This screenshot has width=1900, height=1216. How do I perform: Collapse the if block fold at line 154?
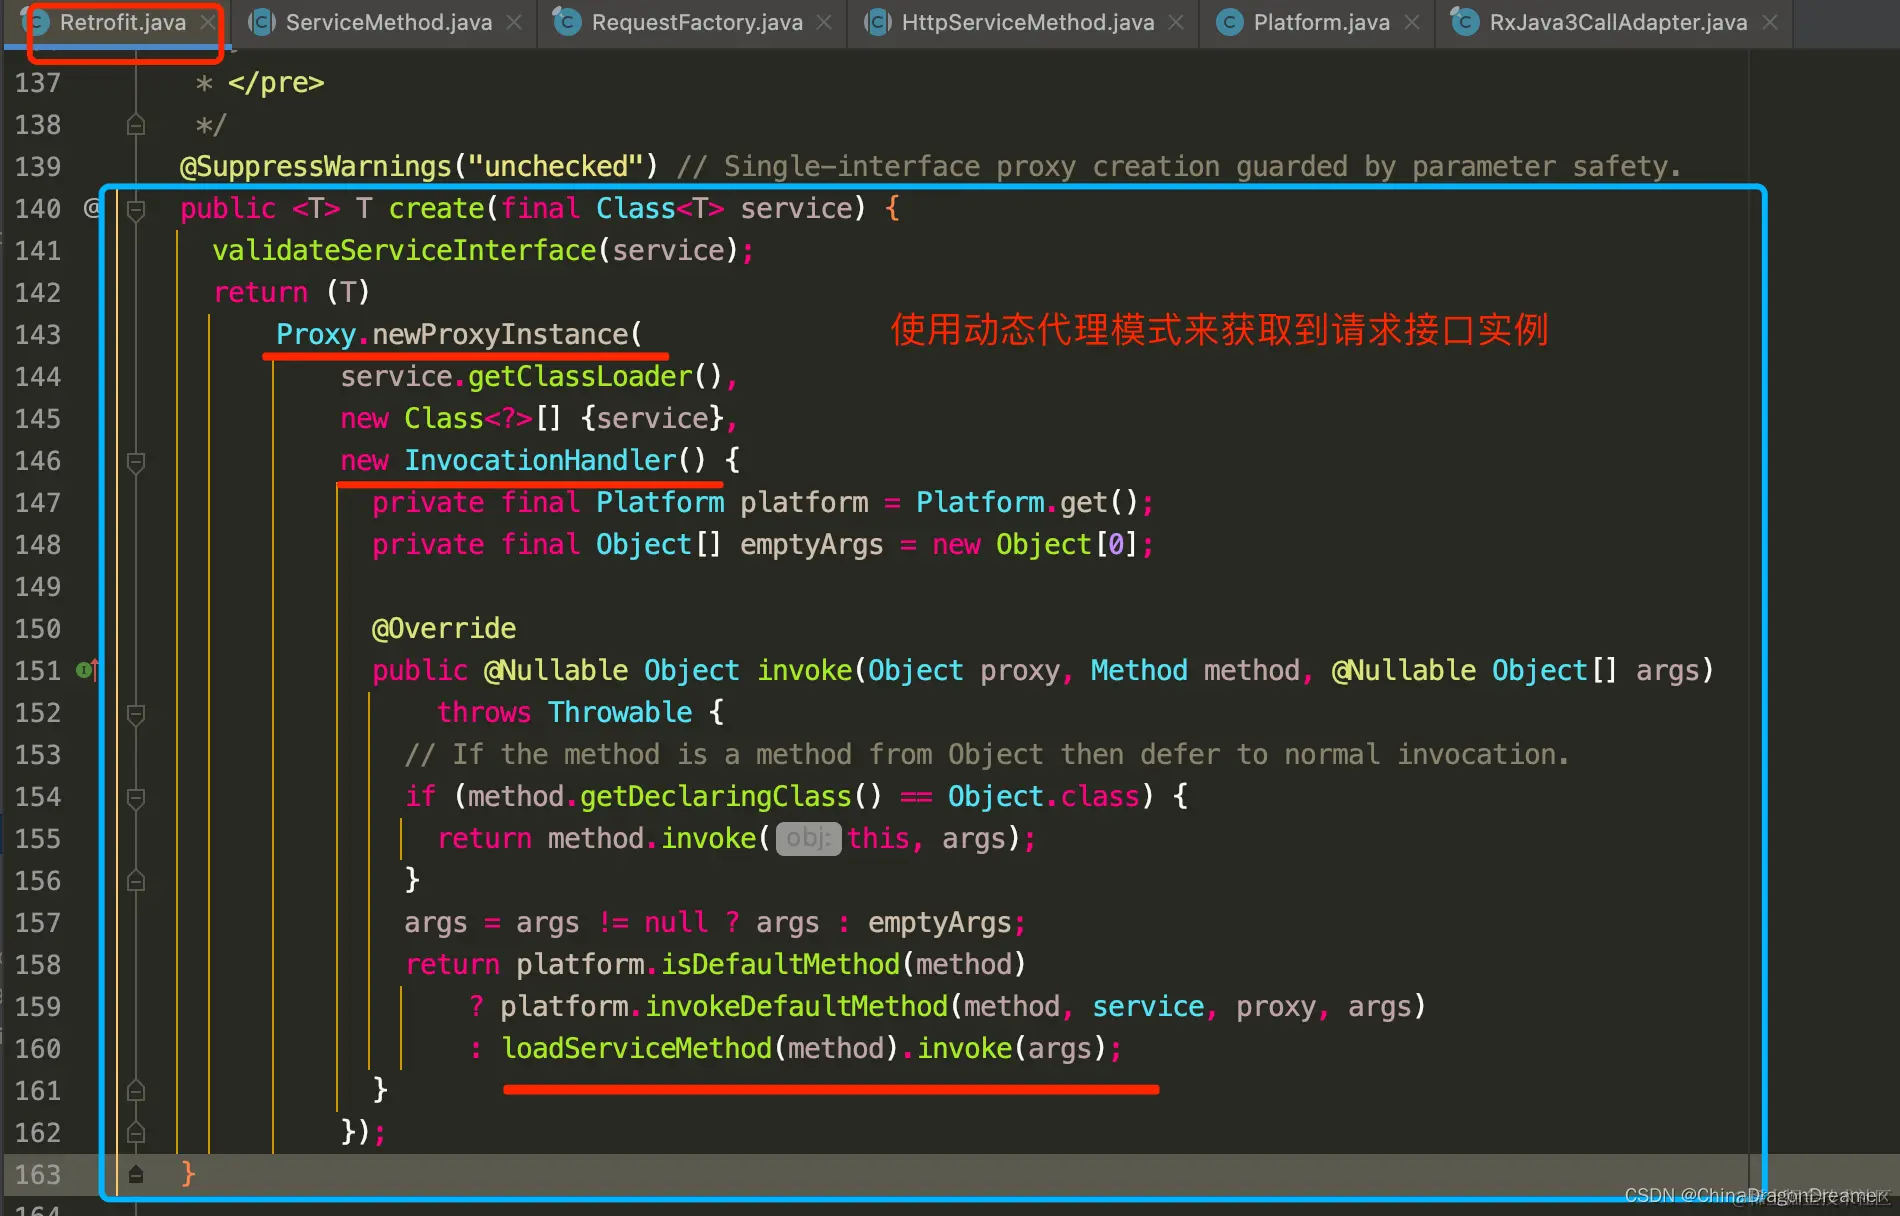(x=136, y=797)
